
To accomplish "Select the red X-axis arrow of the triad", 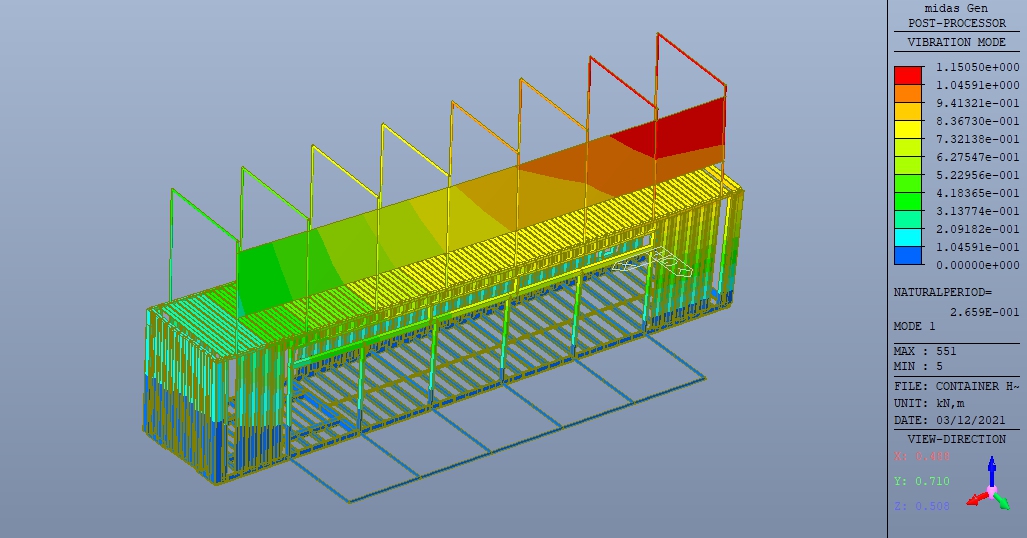I will 977,499.
